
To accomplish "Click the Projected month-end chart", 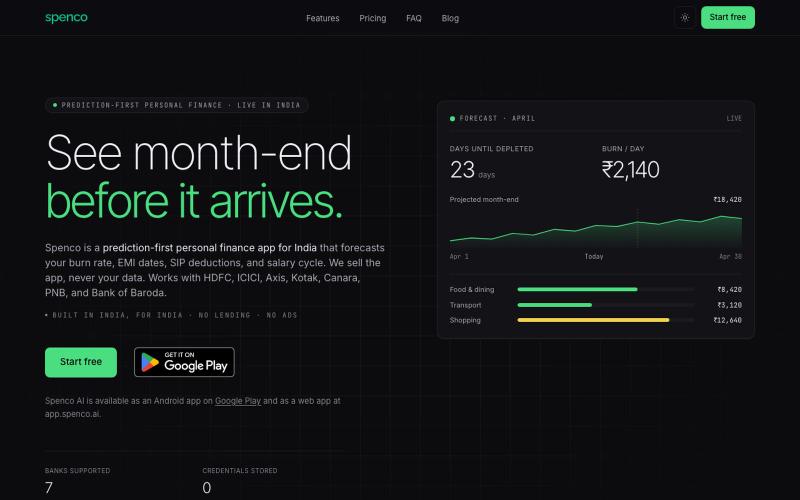I will tap(595, 231).
